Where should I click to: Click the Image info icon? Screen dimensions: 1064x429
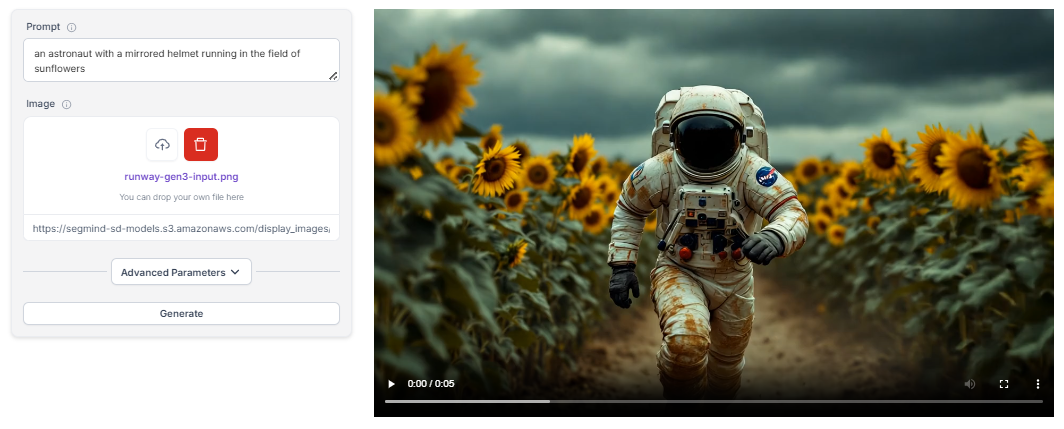[66, 105]
